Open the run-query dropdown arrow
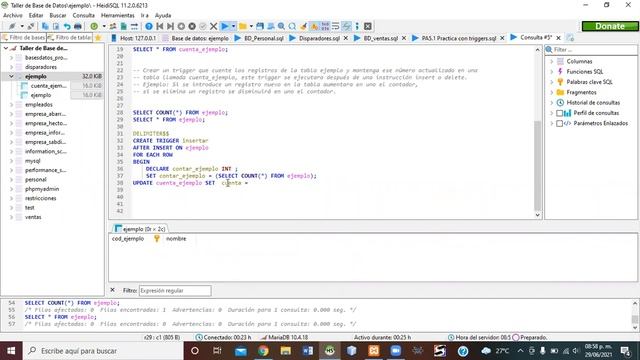Screen dimensions: 640x360 tap(233, 26)
